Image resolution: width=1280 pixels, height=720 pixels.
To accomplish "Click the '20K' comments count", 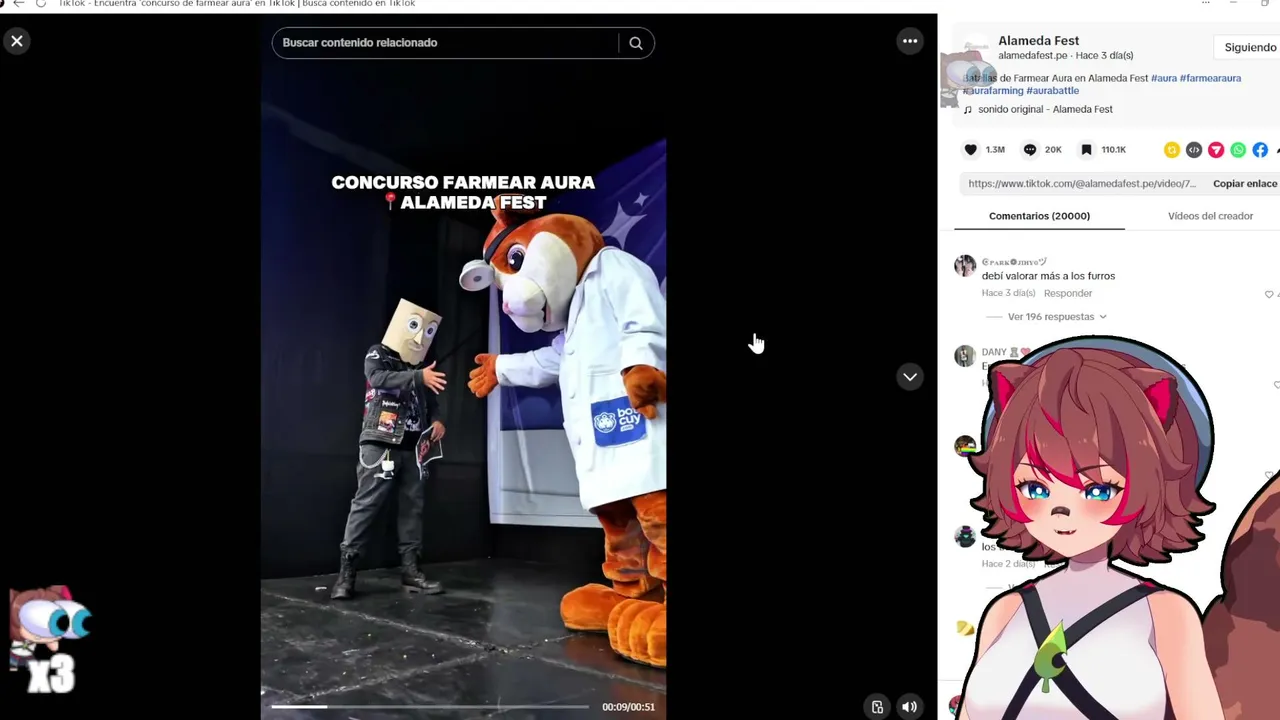I will coord(1053,150).
